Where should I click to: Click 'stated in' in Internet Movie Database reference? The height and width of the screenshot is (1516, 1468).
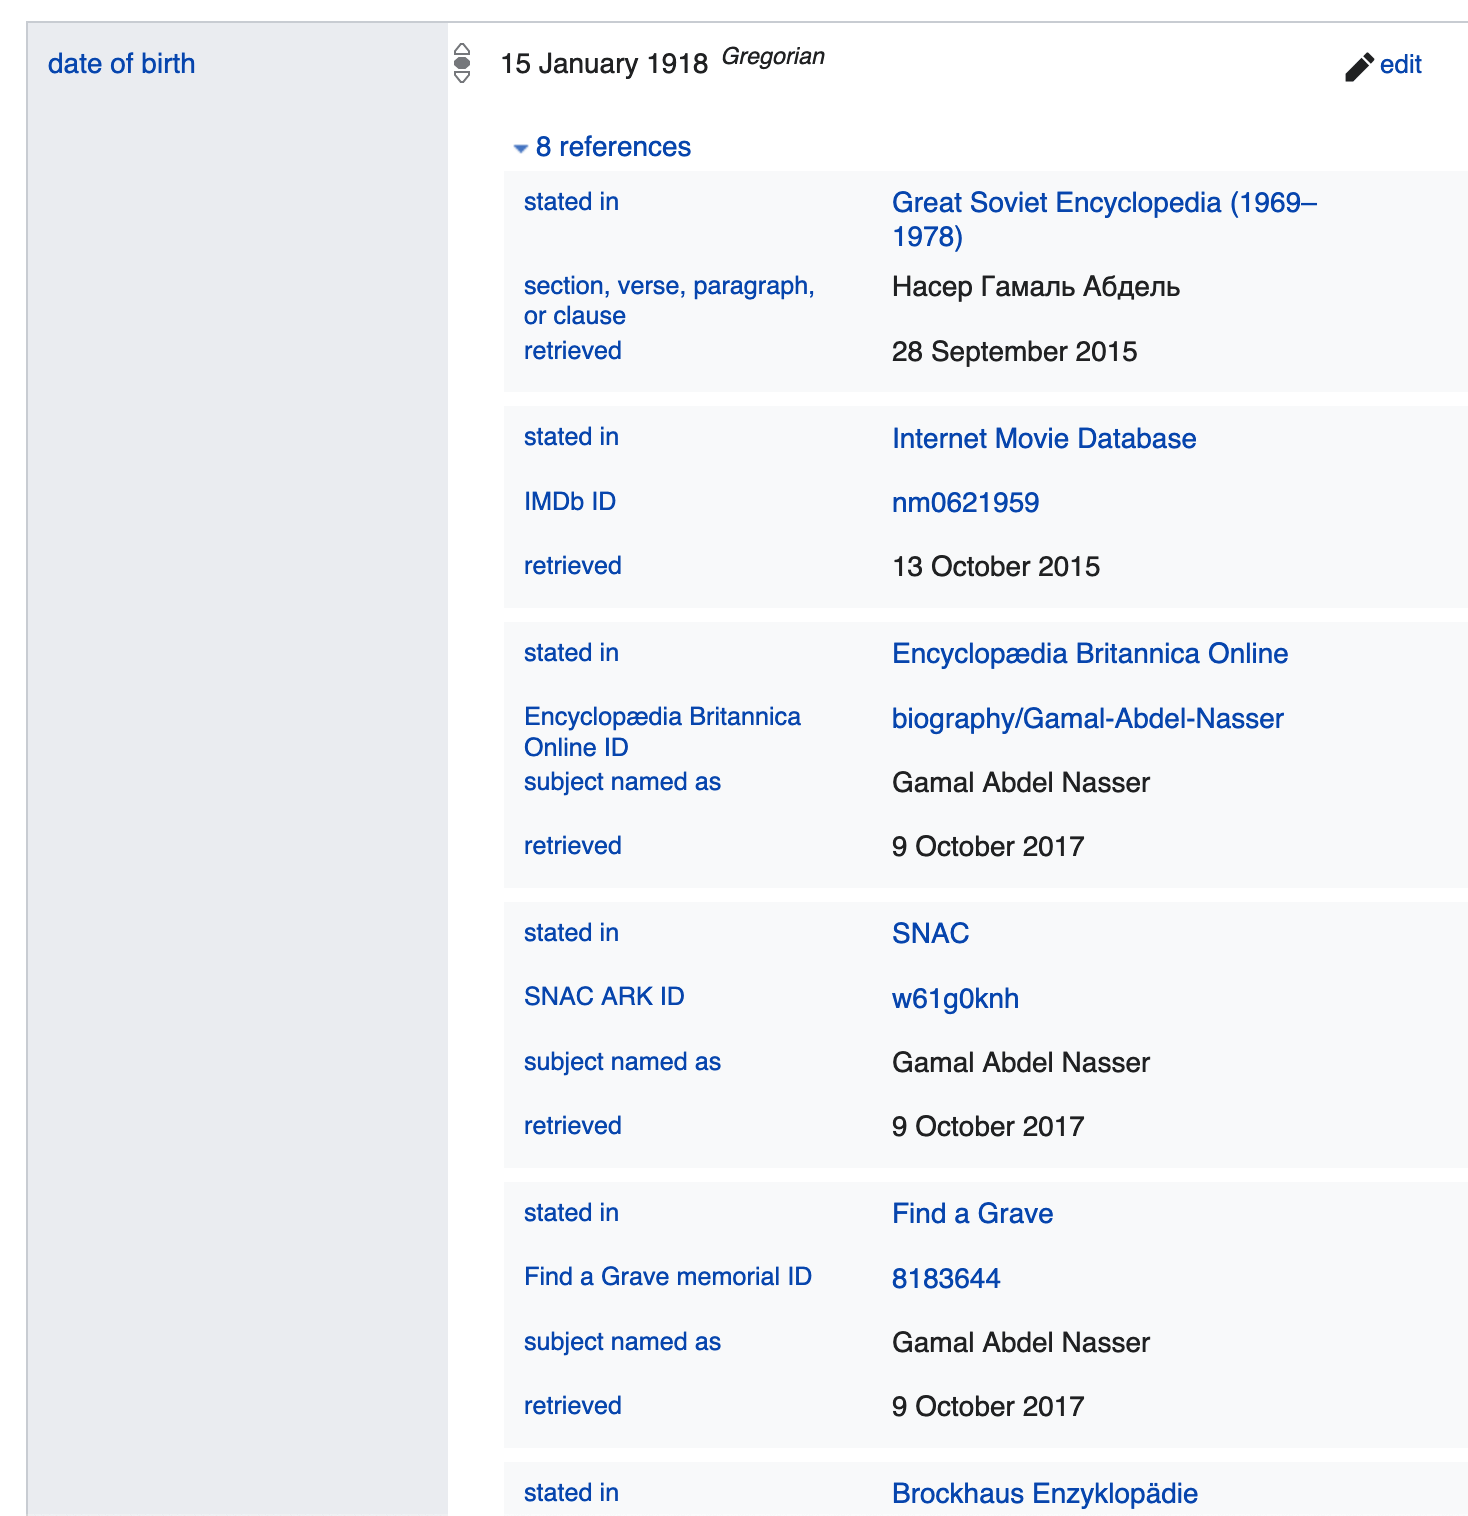pos(571,436)
